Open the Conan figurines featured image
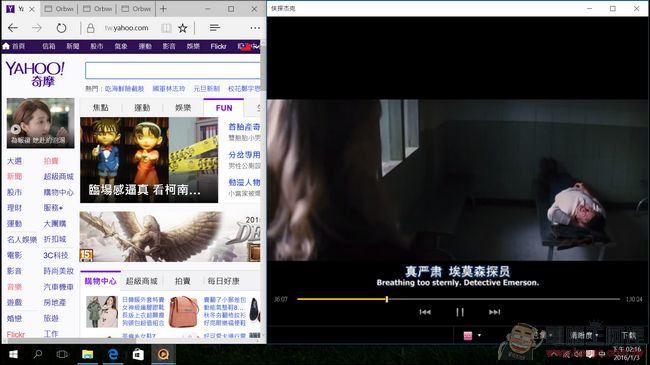 pyautogui.click(x=149, y=160)
